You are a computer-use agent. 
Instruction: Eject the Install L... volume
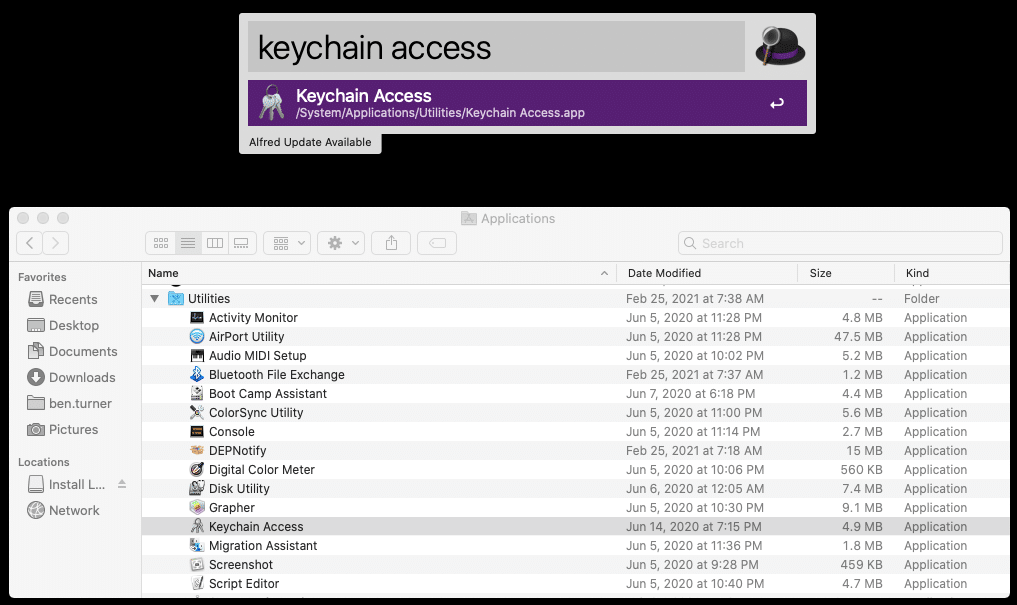(122, 484)
